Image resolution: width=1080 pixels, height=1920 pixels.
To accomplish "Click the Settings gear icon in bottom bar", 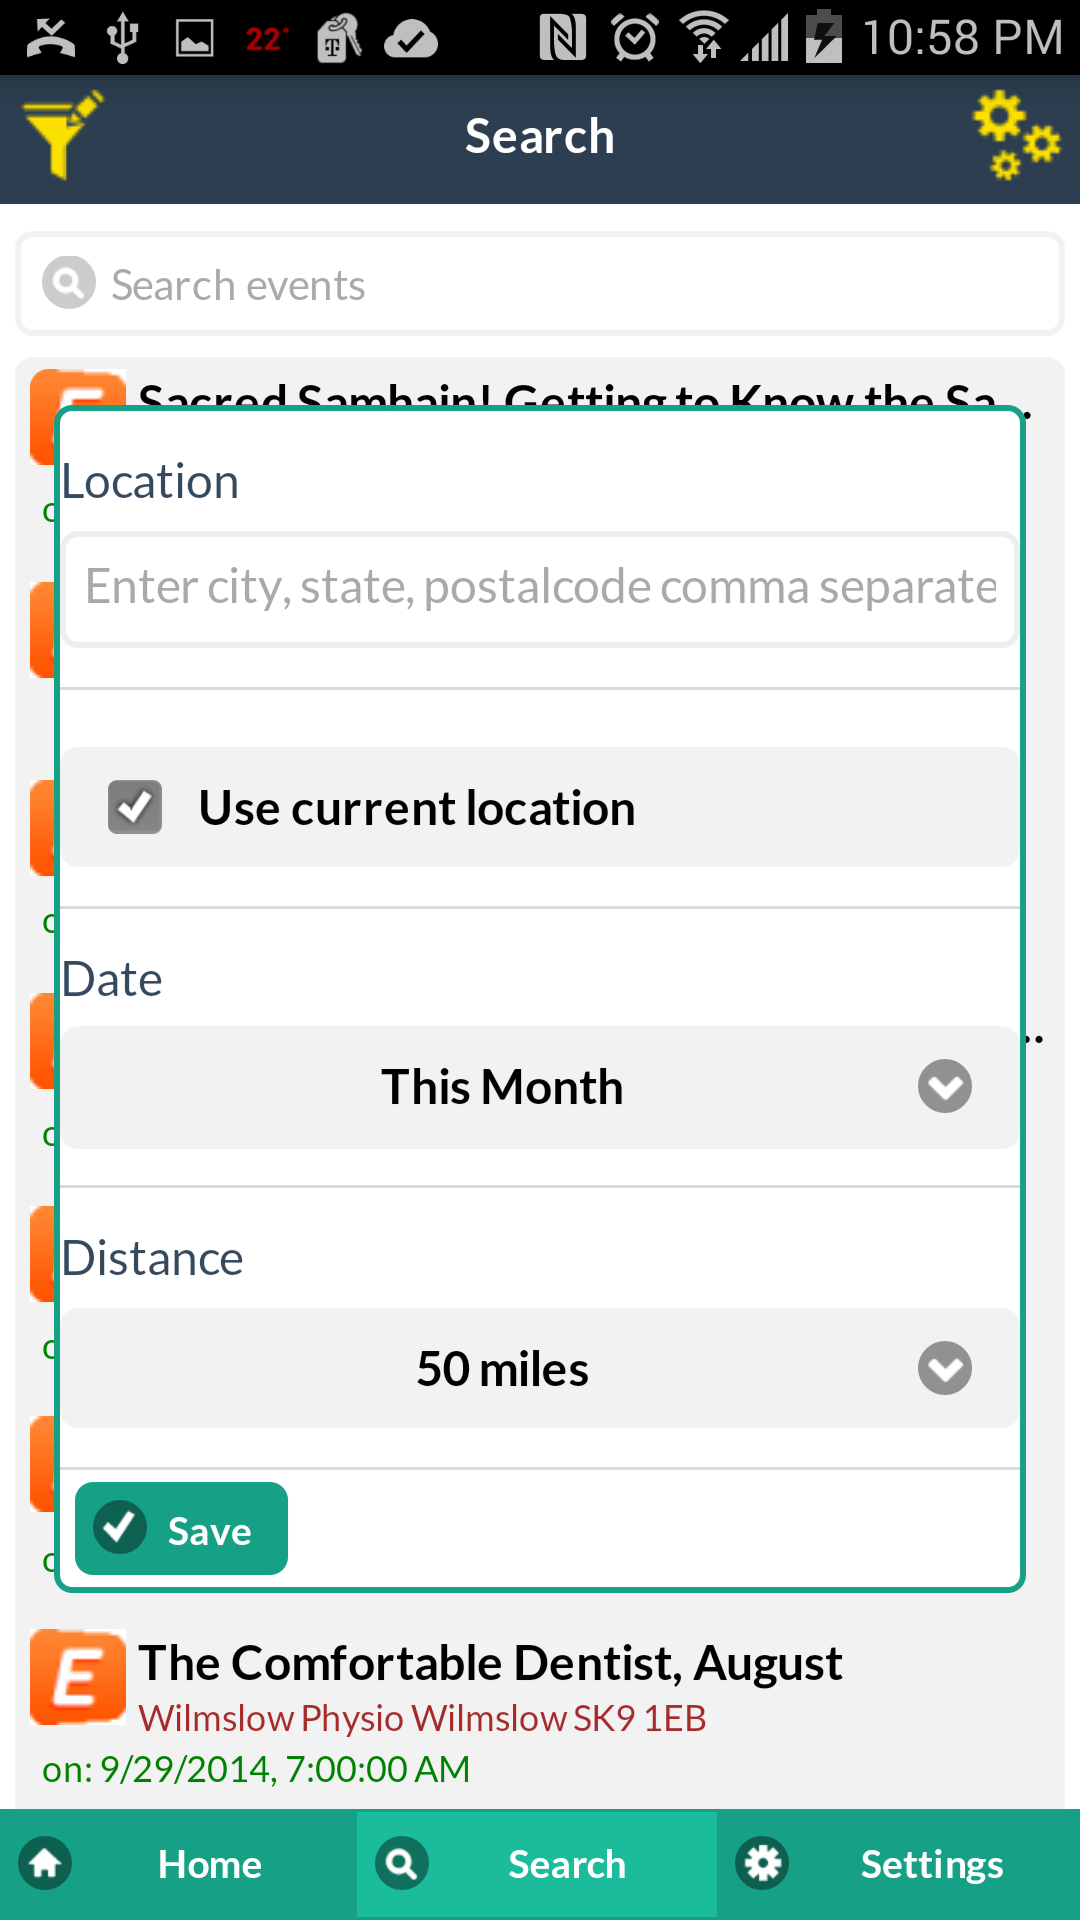I will click(762, 1864).
